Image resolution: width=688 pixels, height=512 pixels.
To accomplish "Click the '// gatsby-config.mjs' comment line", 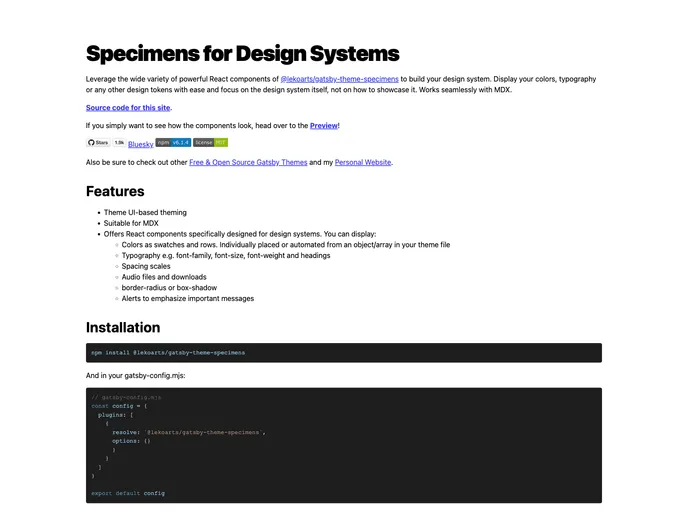I will [x=126, y=397].
